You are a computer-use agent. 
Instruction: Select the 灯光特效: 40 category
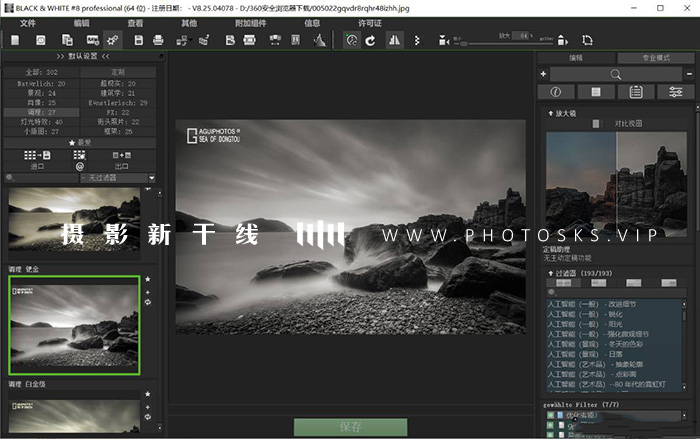[42, 121]
